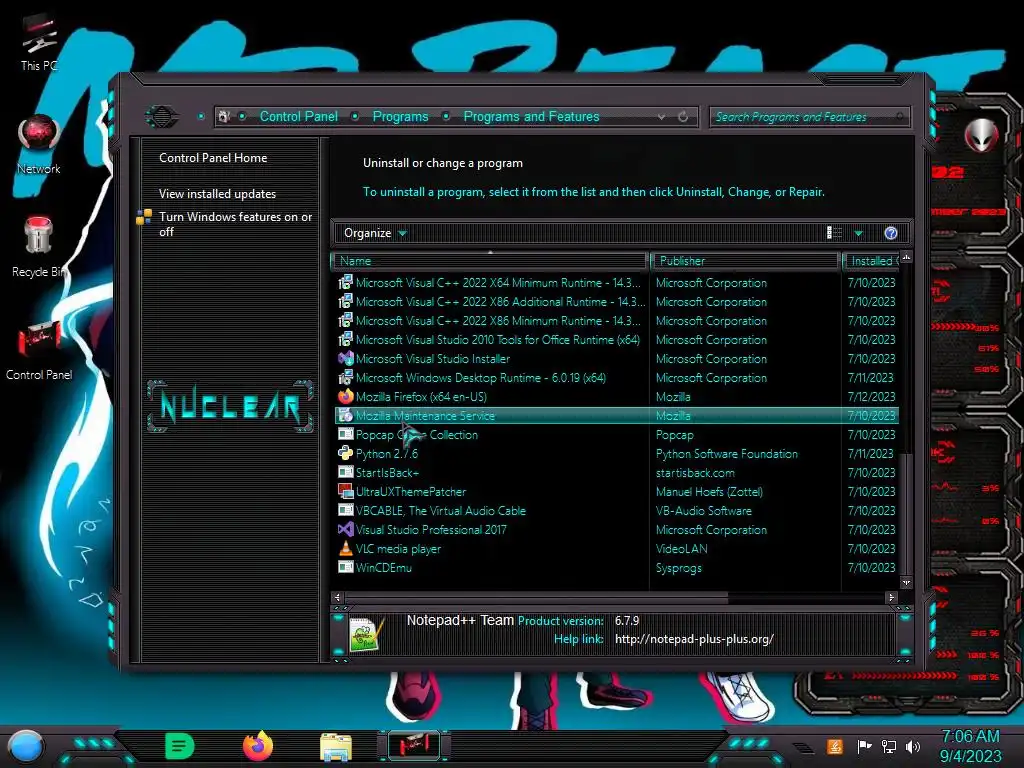Select Microsoft Visual C++ 2022 X86 Minimum Runtime
The width and height of the screenshot is (1024, 768).
click(616, 321)
